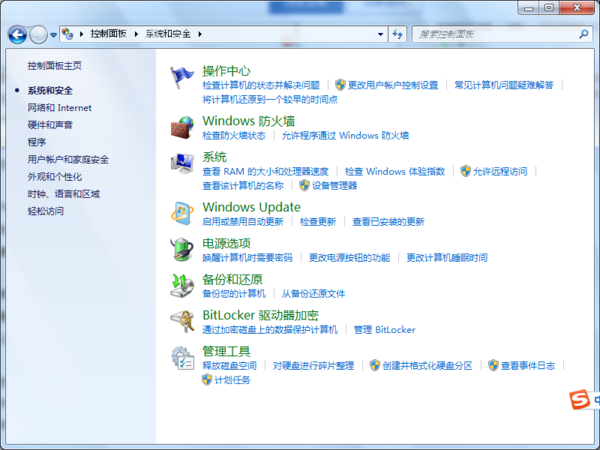Click the search magnifier icon
600x450 pixels.
click(584, 34)
